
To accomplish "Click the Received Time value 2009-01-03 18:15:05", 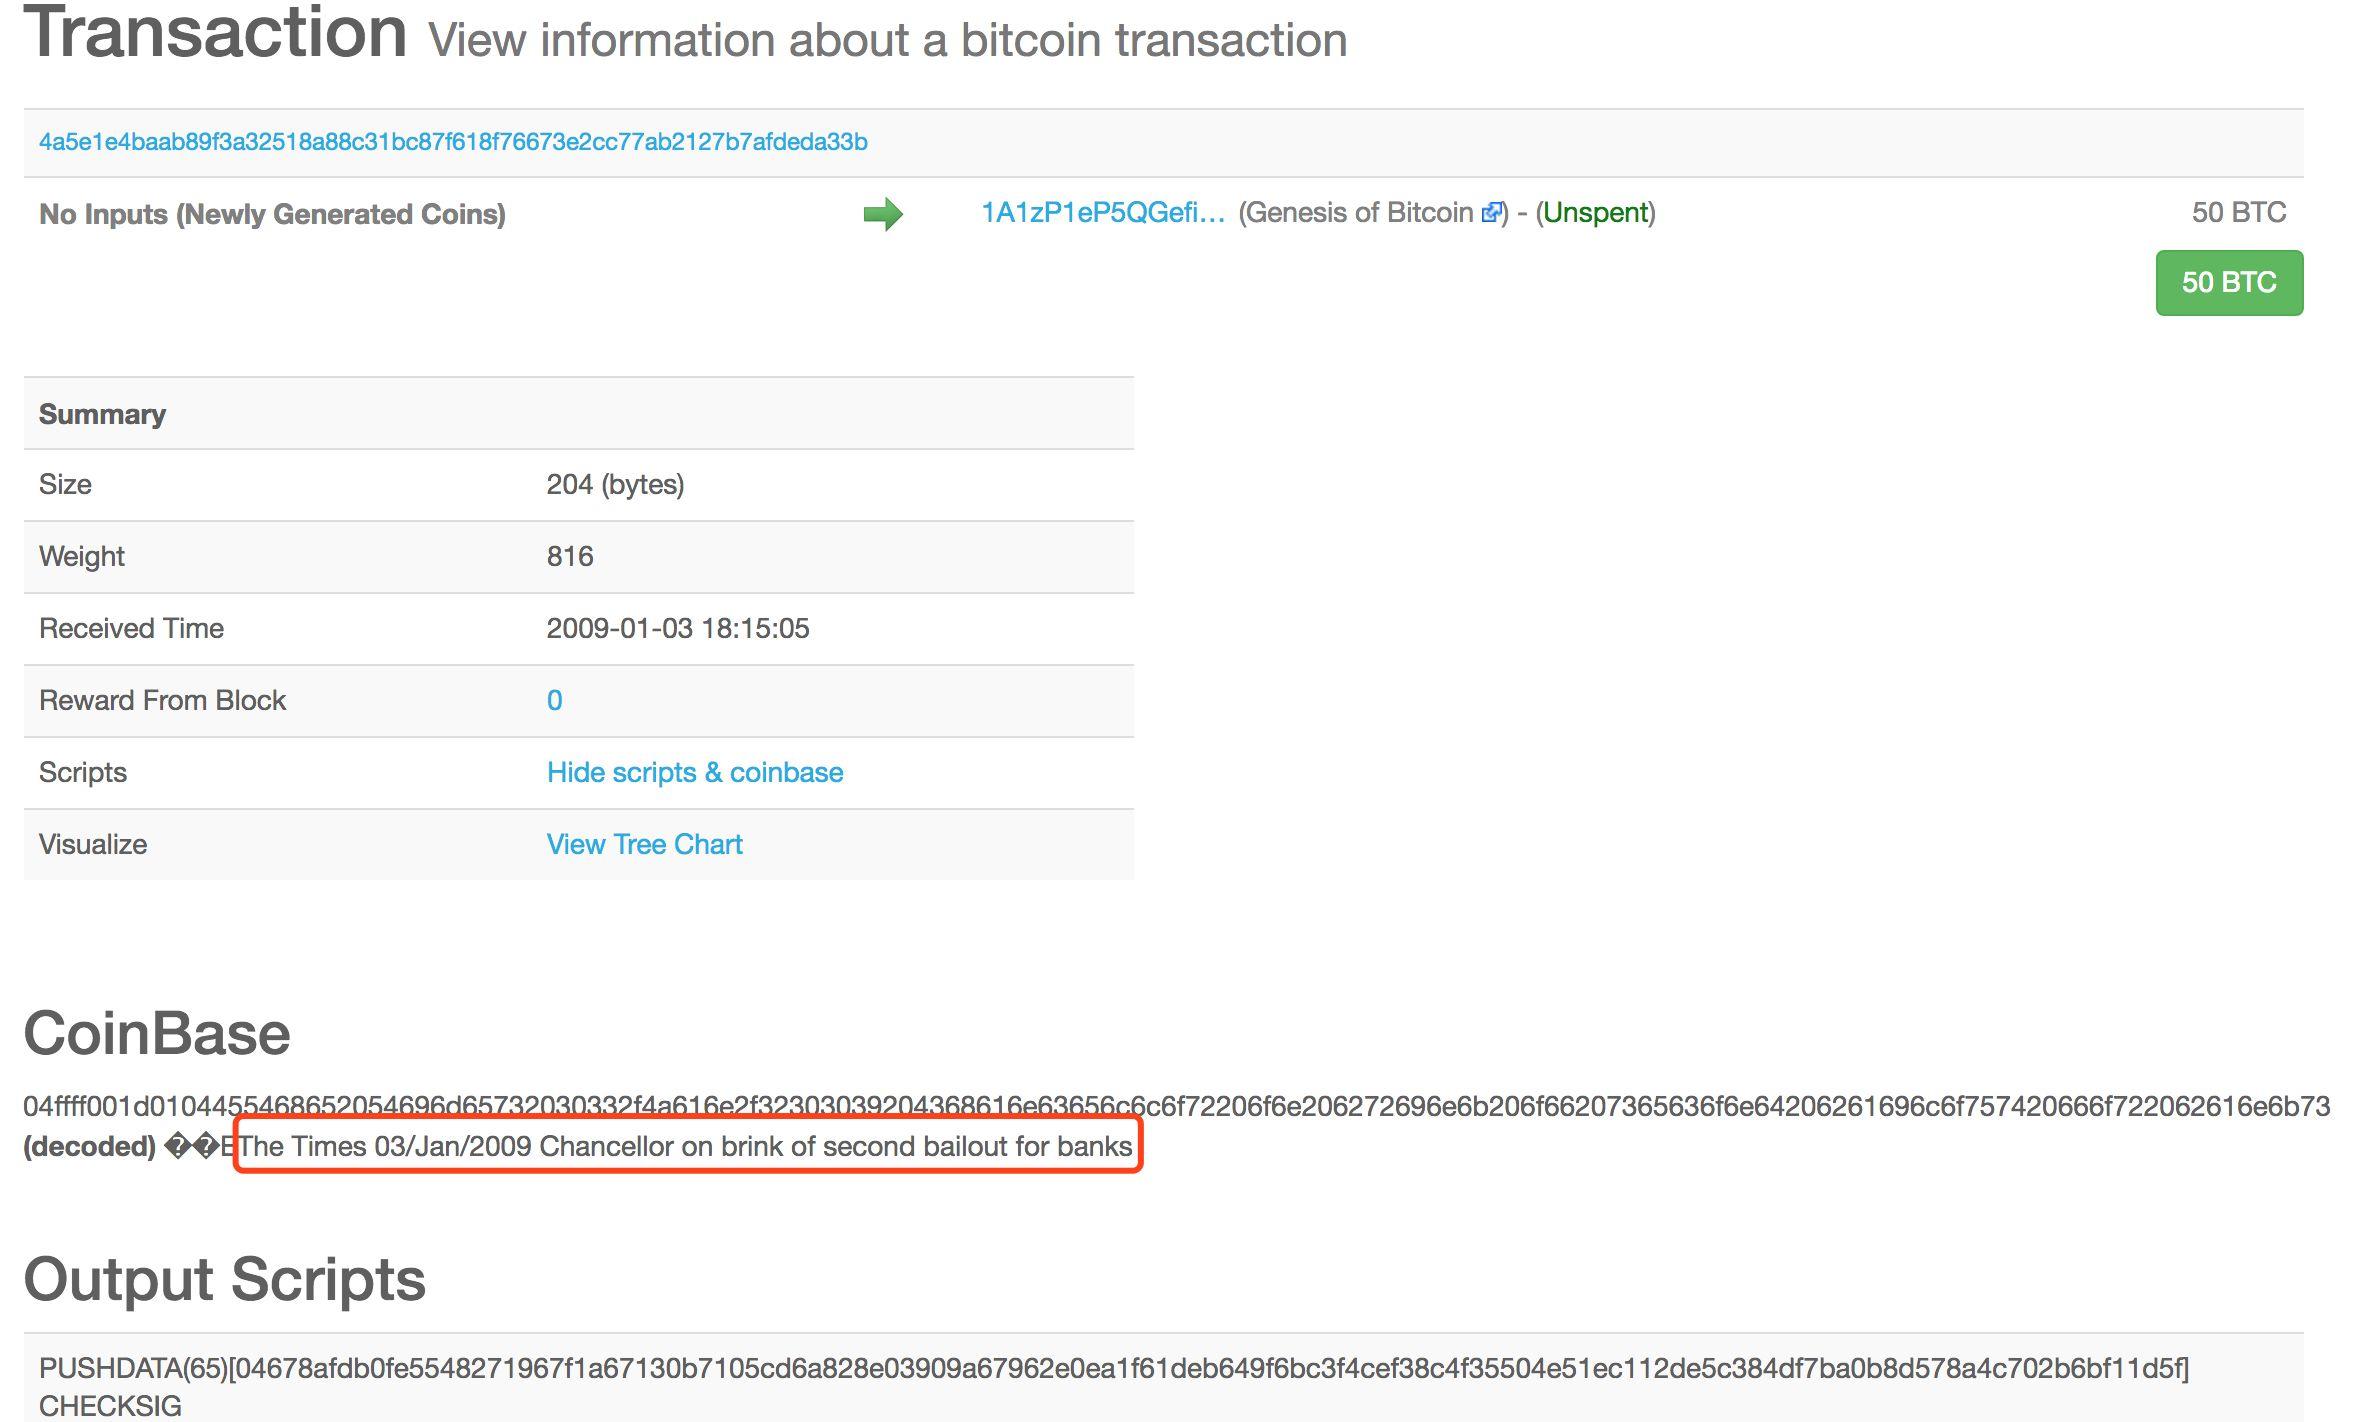I will [x=677, y=628].
